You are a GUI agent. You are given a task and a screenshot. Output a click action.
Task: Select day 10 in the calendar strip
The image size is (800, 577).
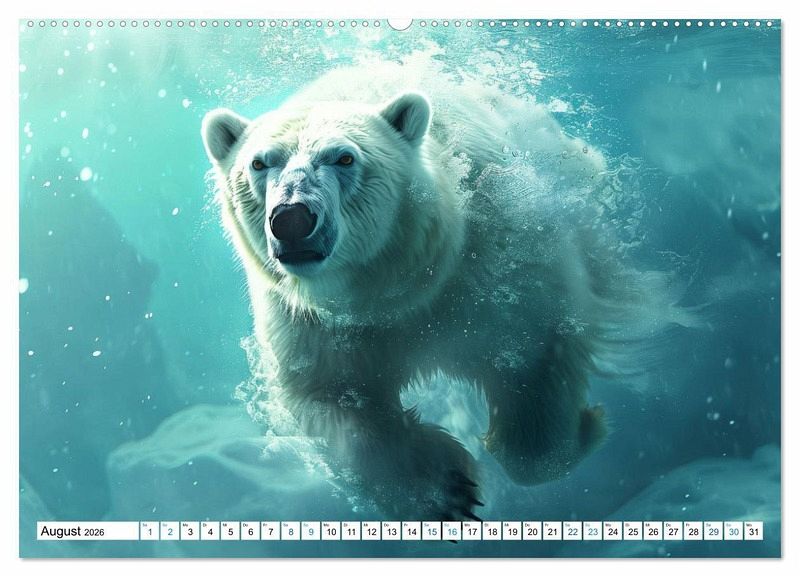[331, 531]
